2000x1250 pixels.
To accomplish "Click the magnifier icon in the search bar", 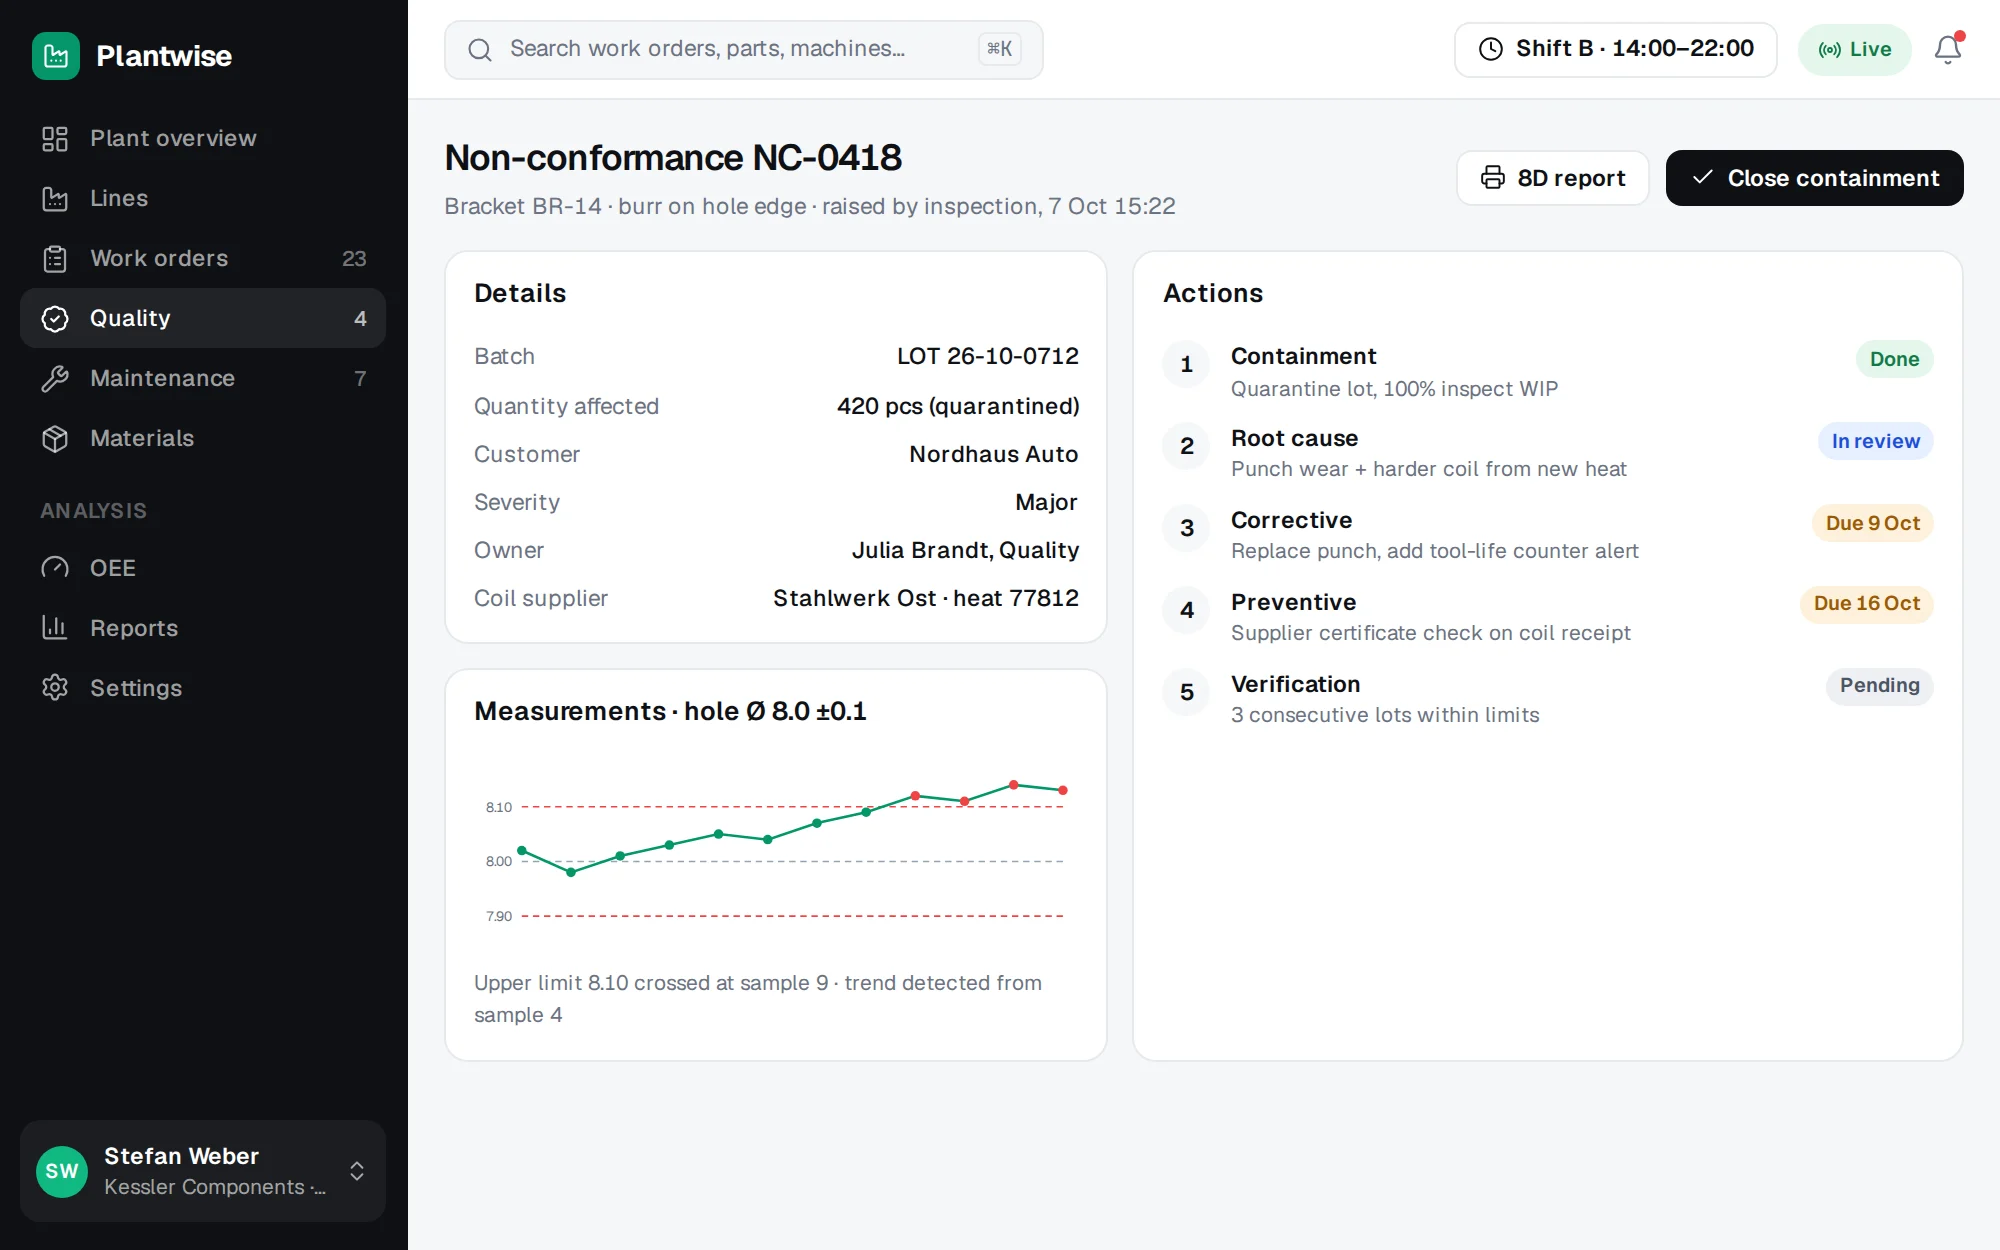I will click(x=480, y=49).
